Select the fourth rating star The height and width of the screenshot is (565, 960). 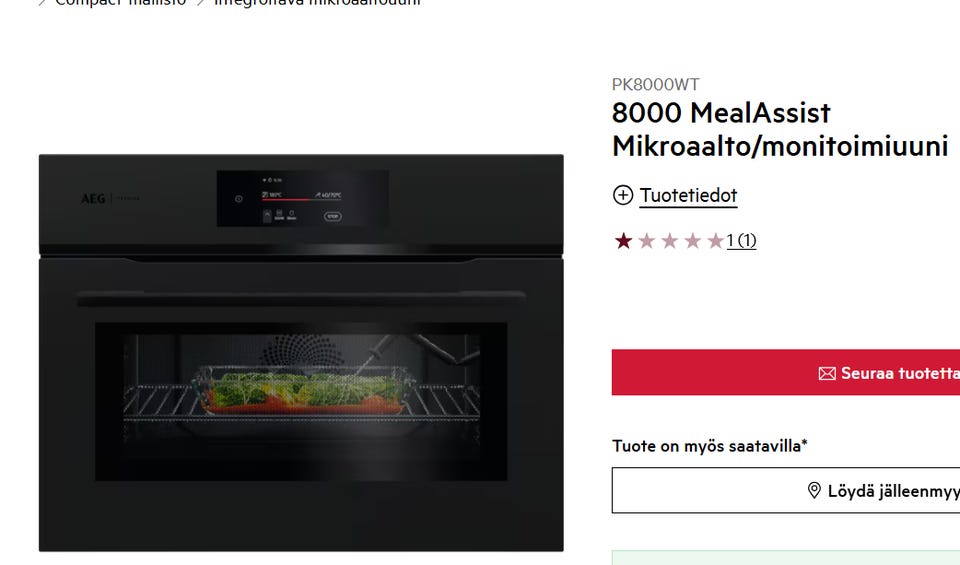click(x=692, y=241)
